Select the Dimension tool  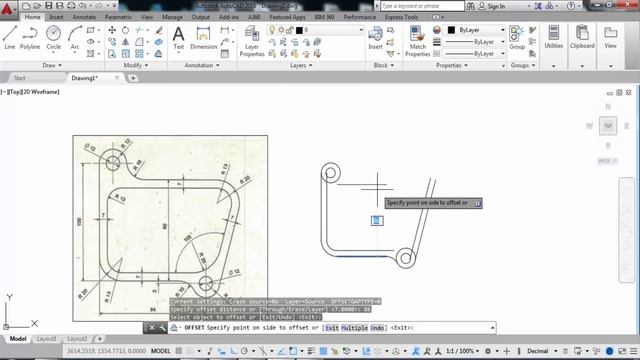coord(203,38)
